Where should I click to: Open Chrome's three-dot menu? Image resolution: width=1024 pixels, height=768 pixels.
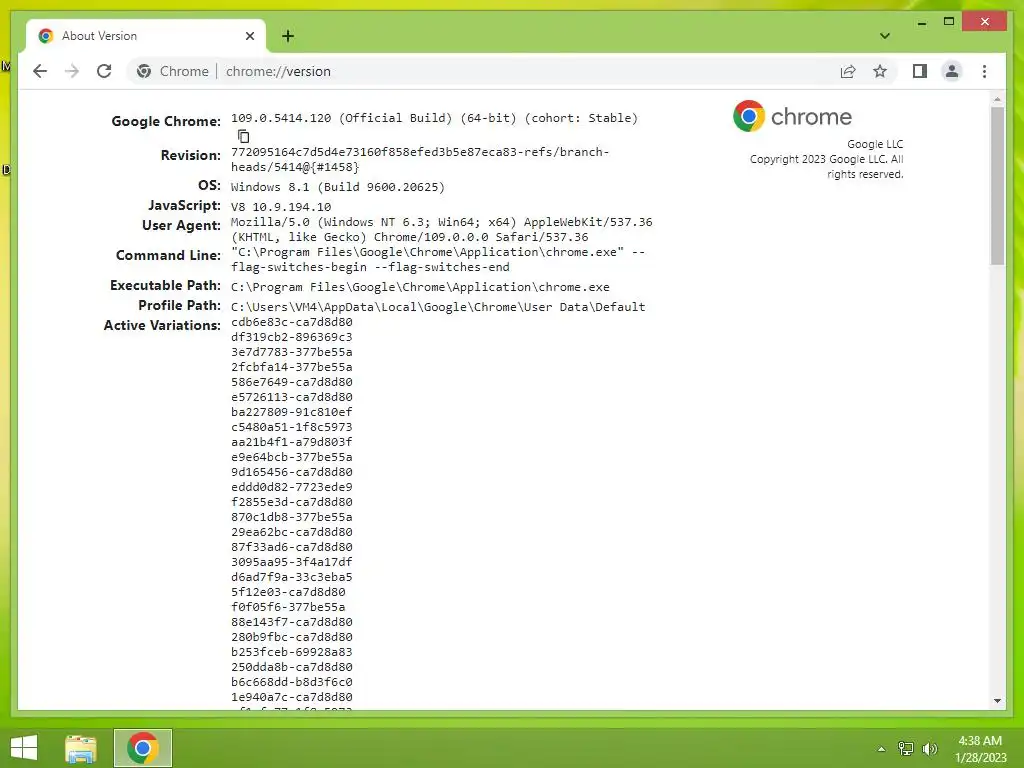click(x=984, y=71)
